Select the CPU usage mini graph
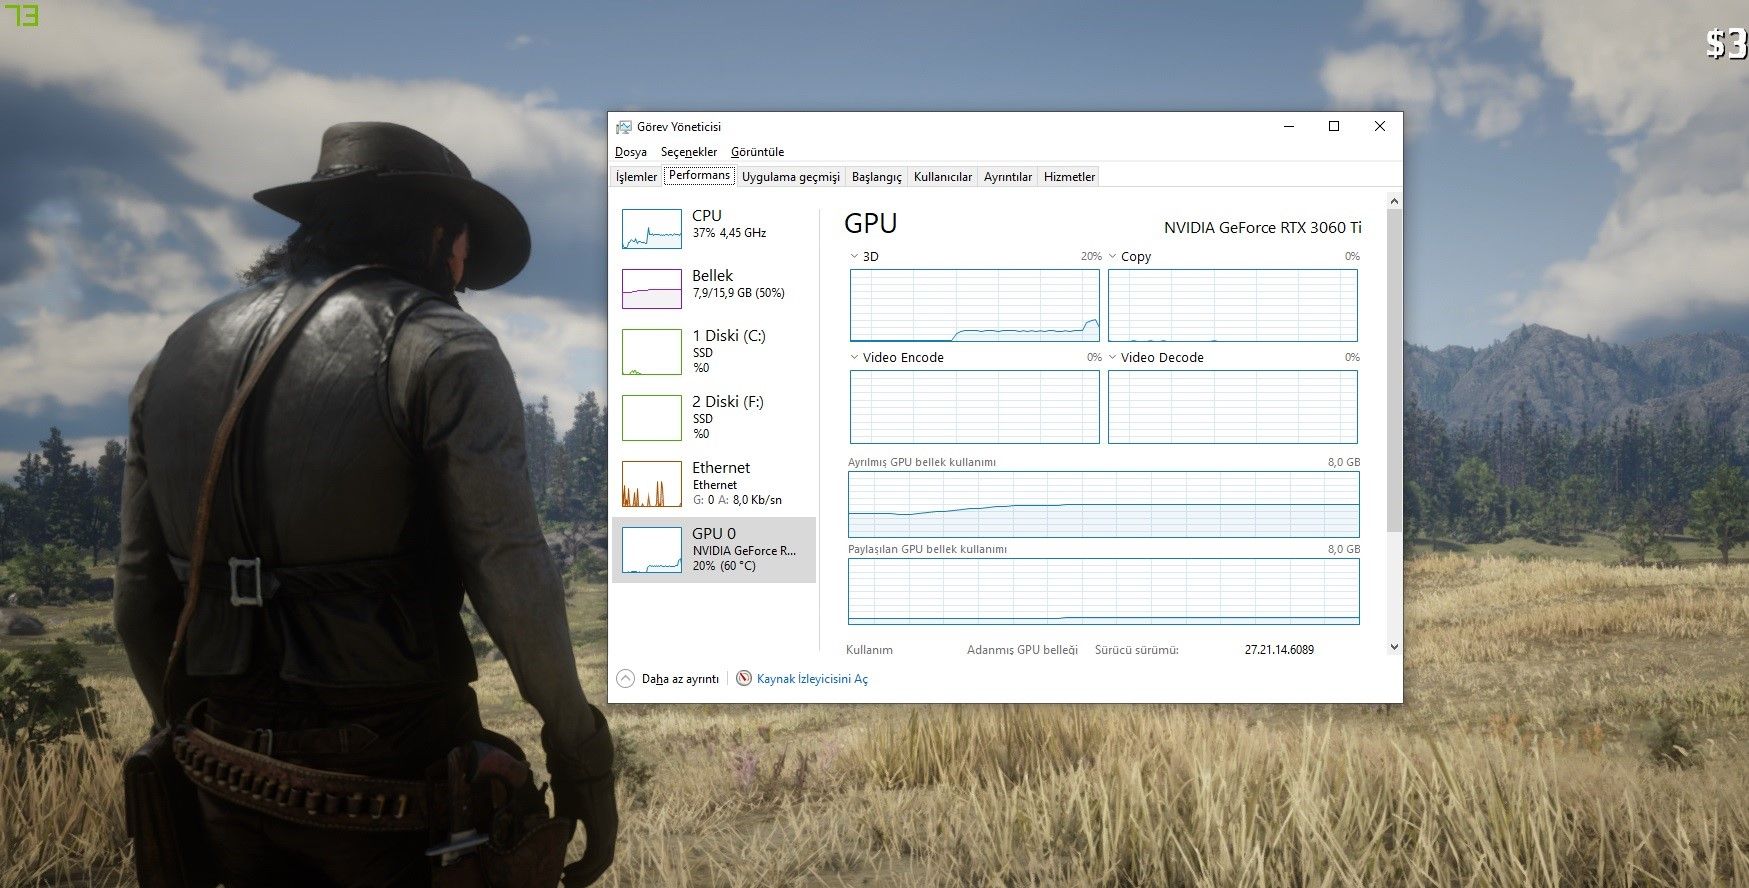Screen dimensions: 1749x888 [652, 229]
